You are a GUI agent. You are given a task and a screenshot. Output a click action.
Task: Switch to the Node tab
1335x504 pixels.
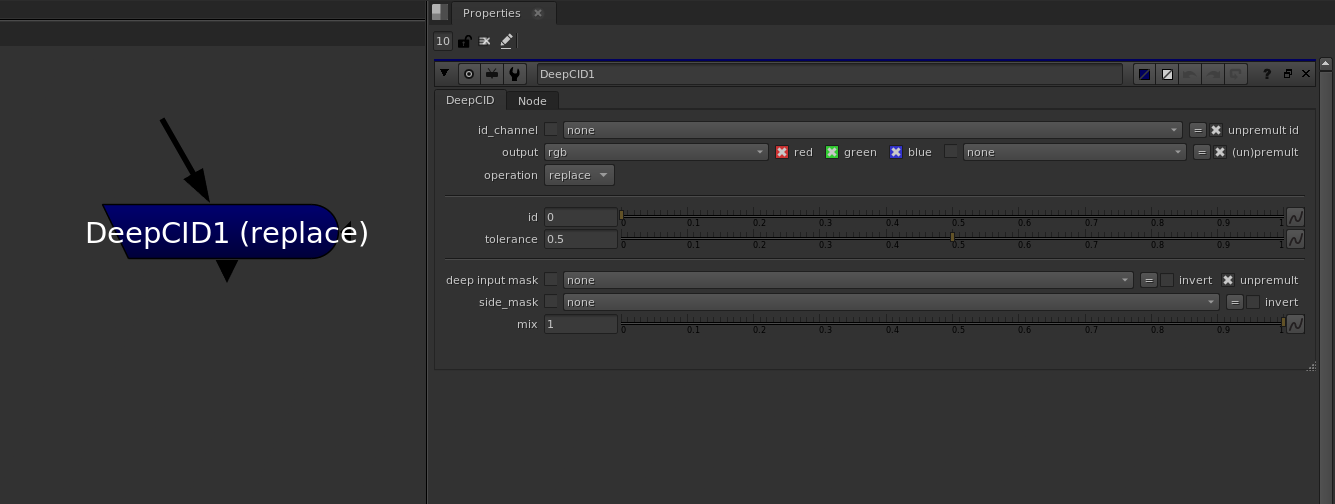click(532, 101)
